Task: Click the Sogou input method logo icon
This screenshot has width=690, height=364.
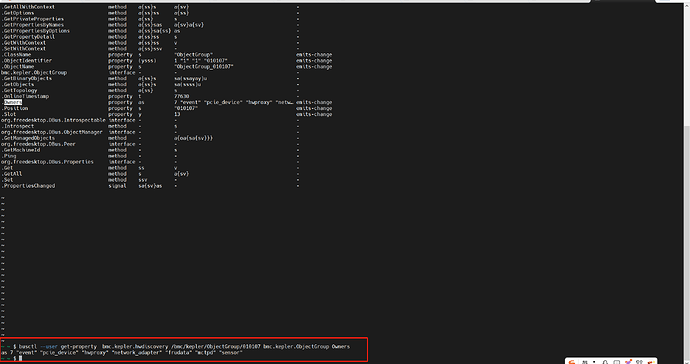Action: (572, 362)
